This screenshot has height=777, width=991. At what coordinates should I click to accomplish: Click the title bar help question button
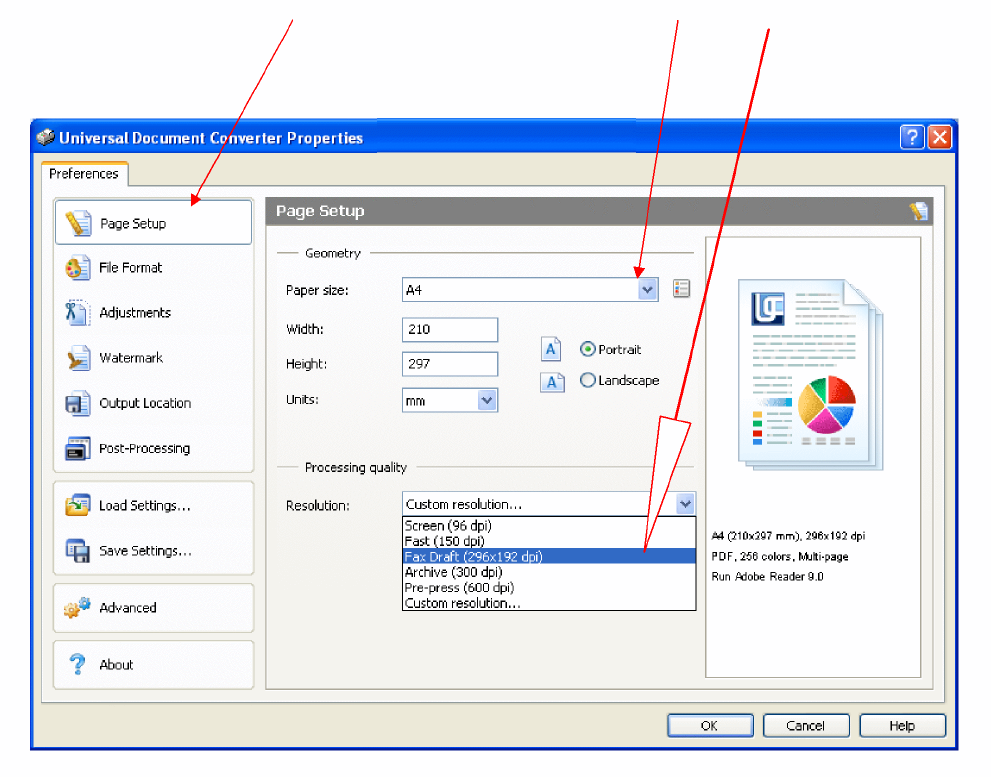(x=911, y=138)
